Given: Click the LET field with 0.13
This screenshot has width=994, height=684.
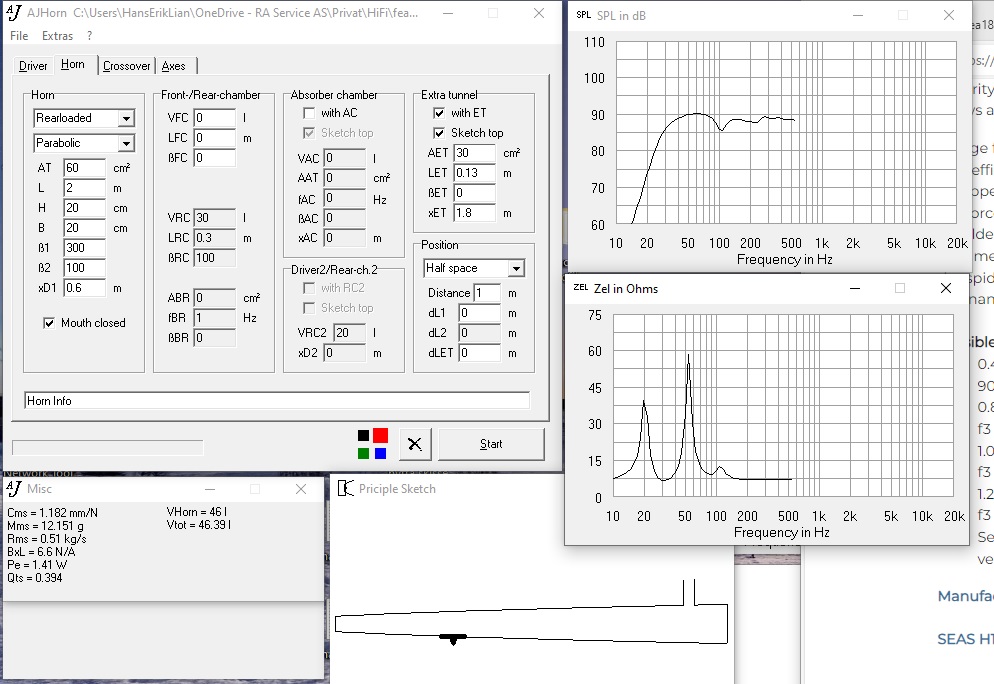Looking at the screenshot, I should tap(475, 173).
